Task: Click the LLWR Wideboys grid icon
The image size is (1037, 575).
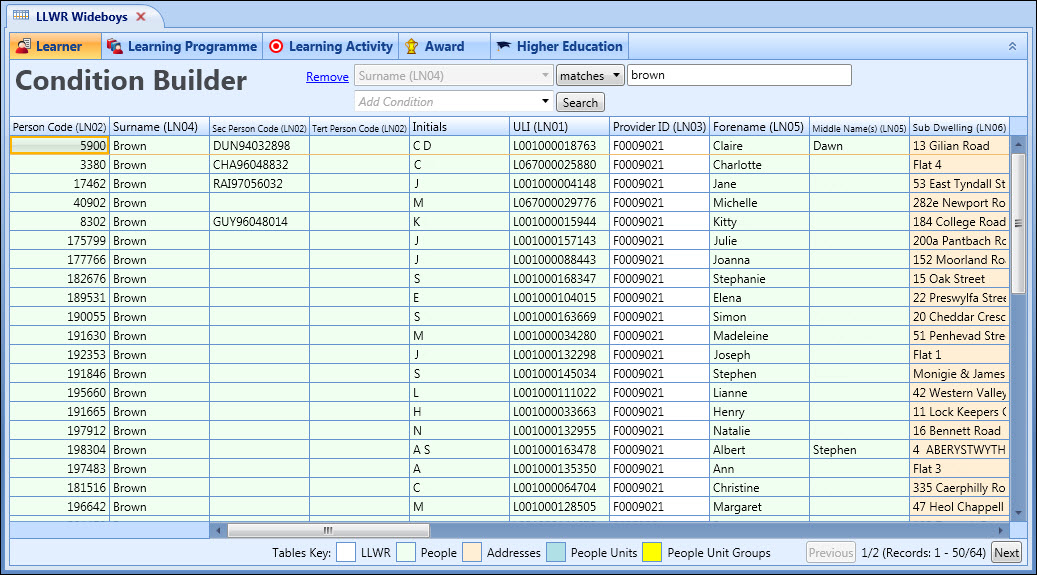Action: [20, 16]
